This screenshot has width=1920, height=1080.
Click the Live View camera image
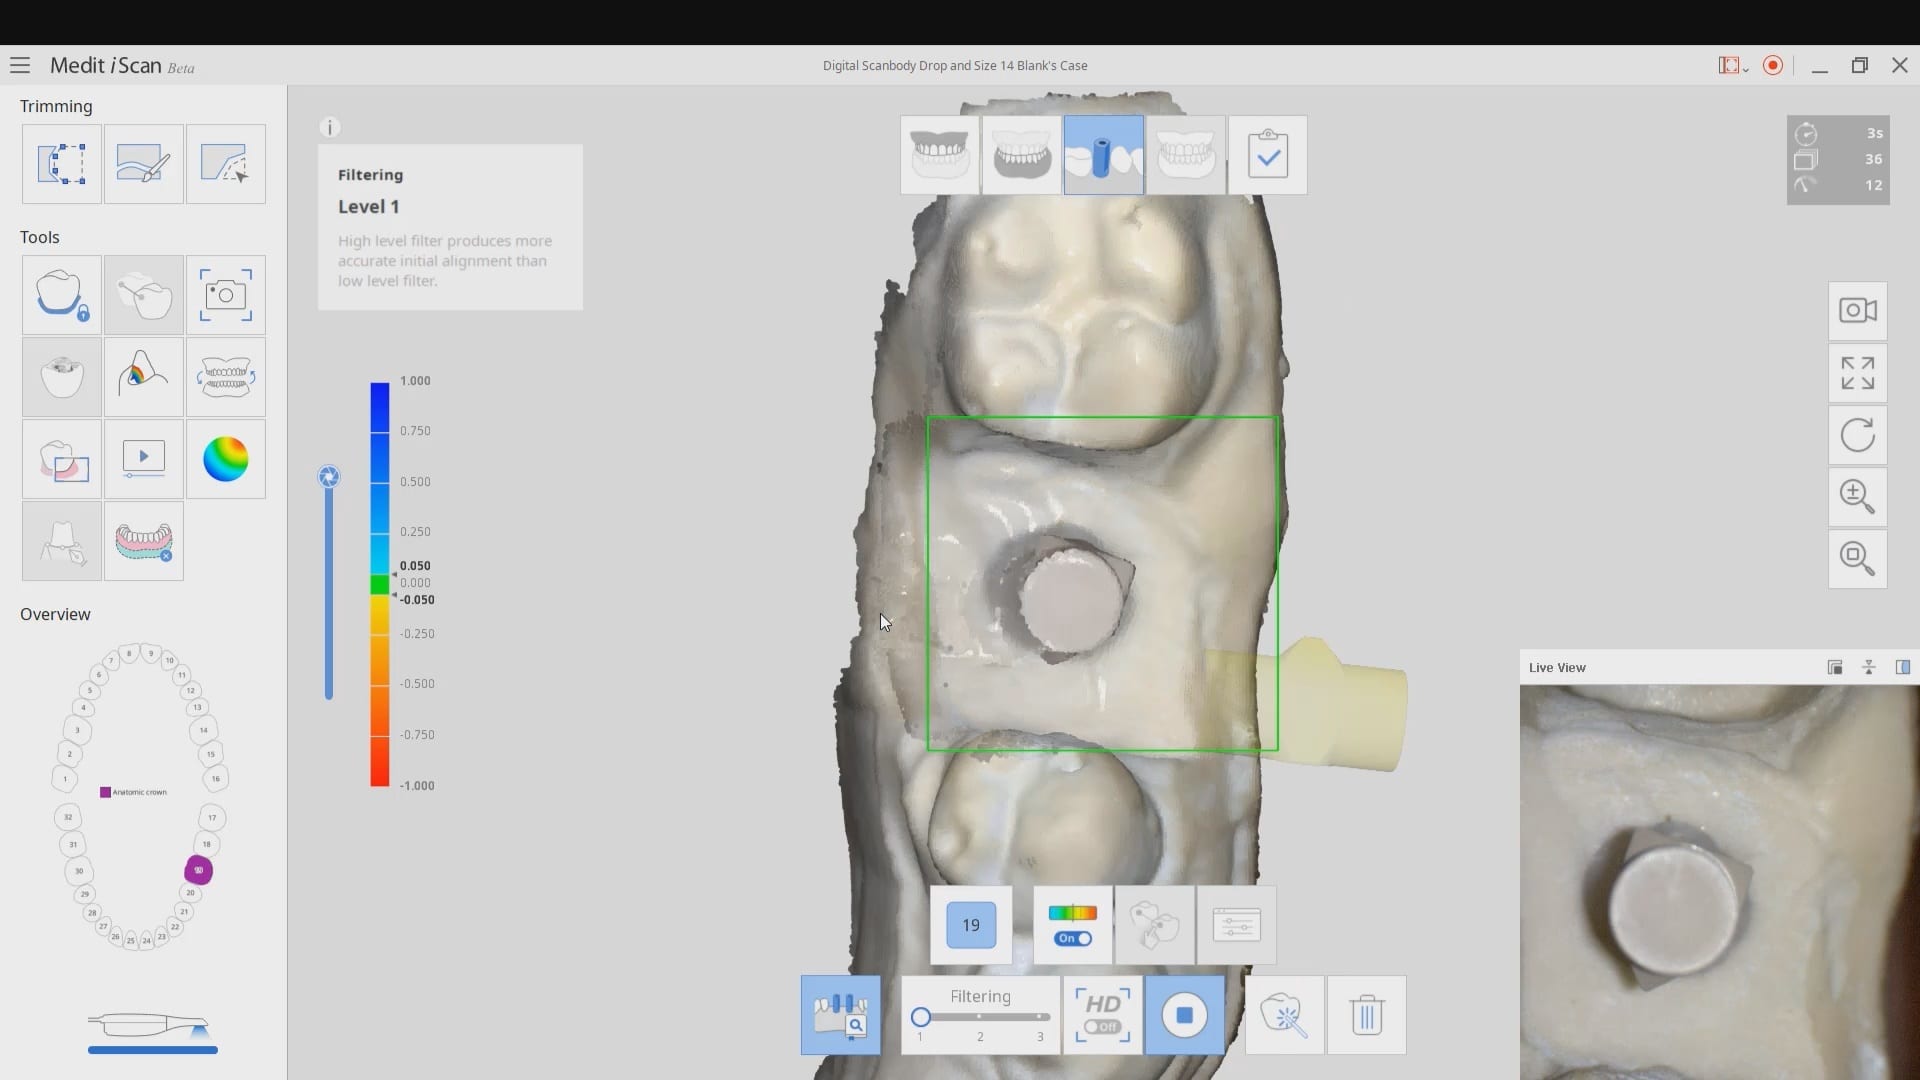[1719, 882]
